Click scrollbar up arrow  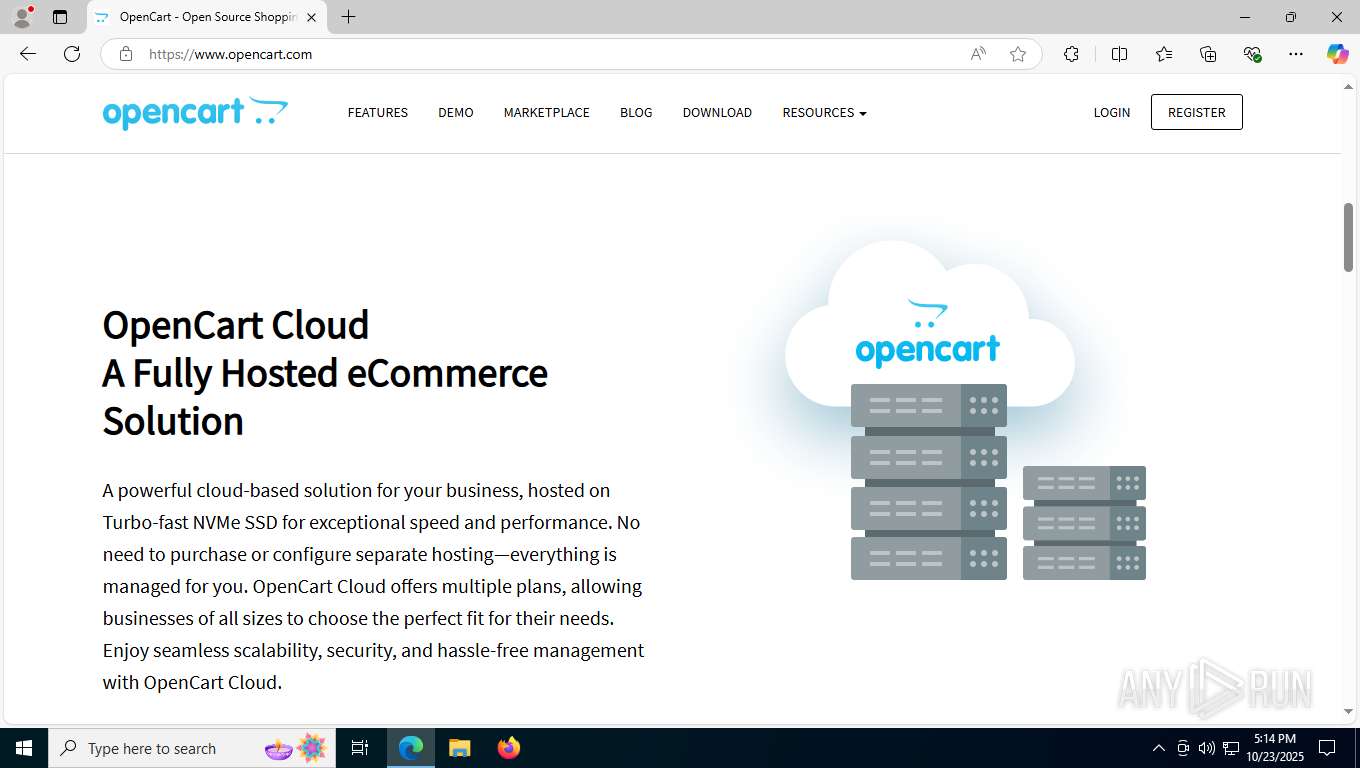pos(1348,87)
